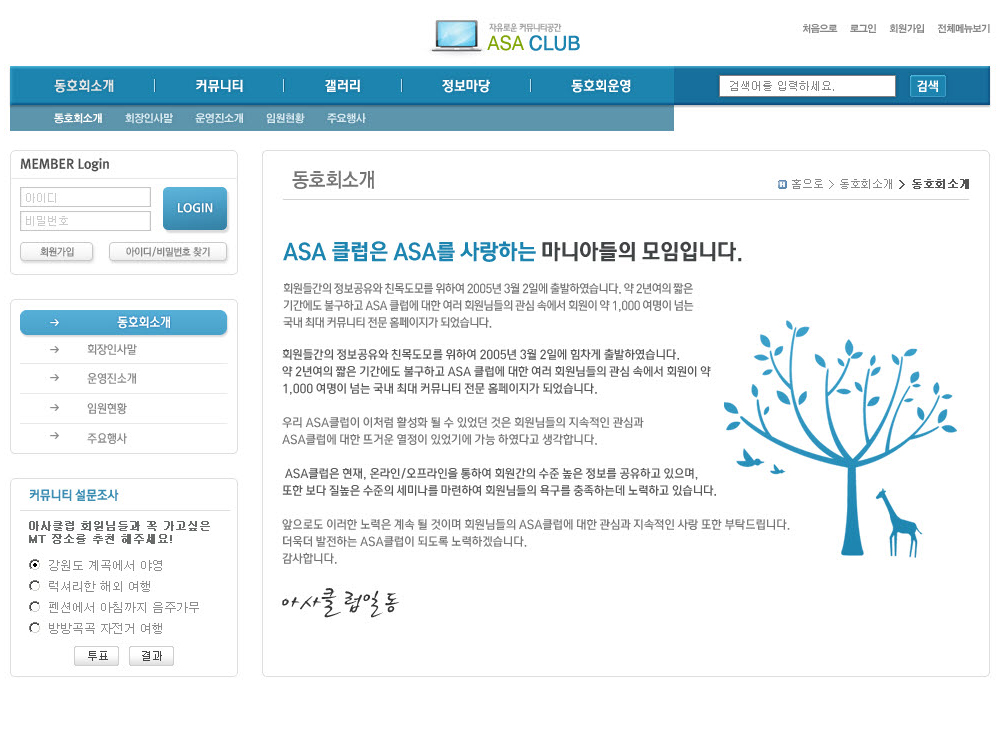Click the arrow icon next to 주요행사
Screen dimensions: 1000x750
click(x=54, y=437)
